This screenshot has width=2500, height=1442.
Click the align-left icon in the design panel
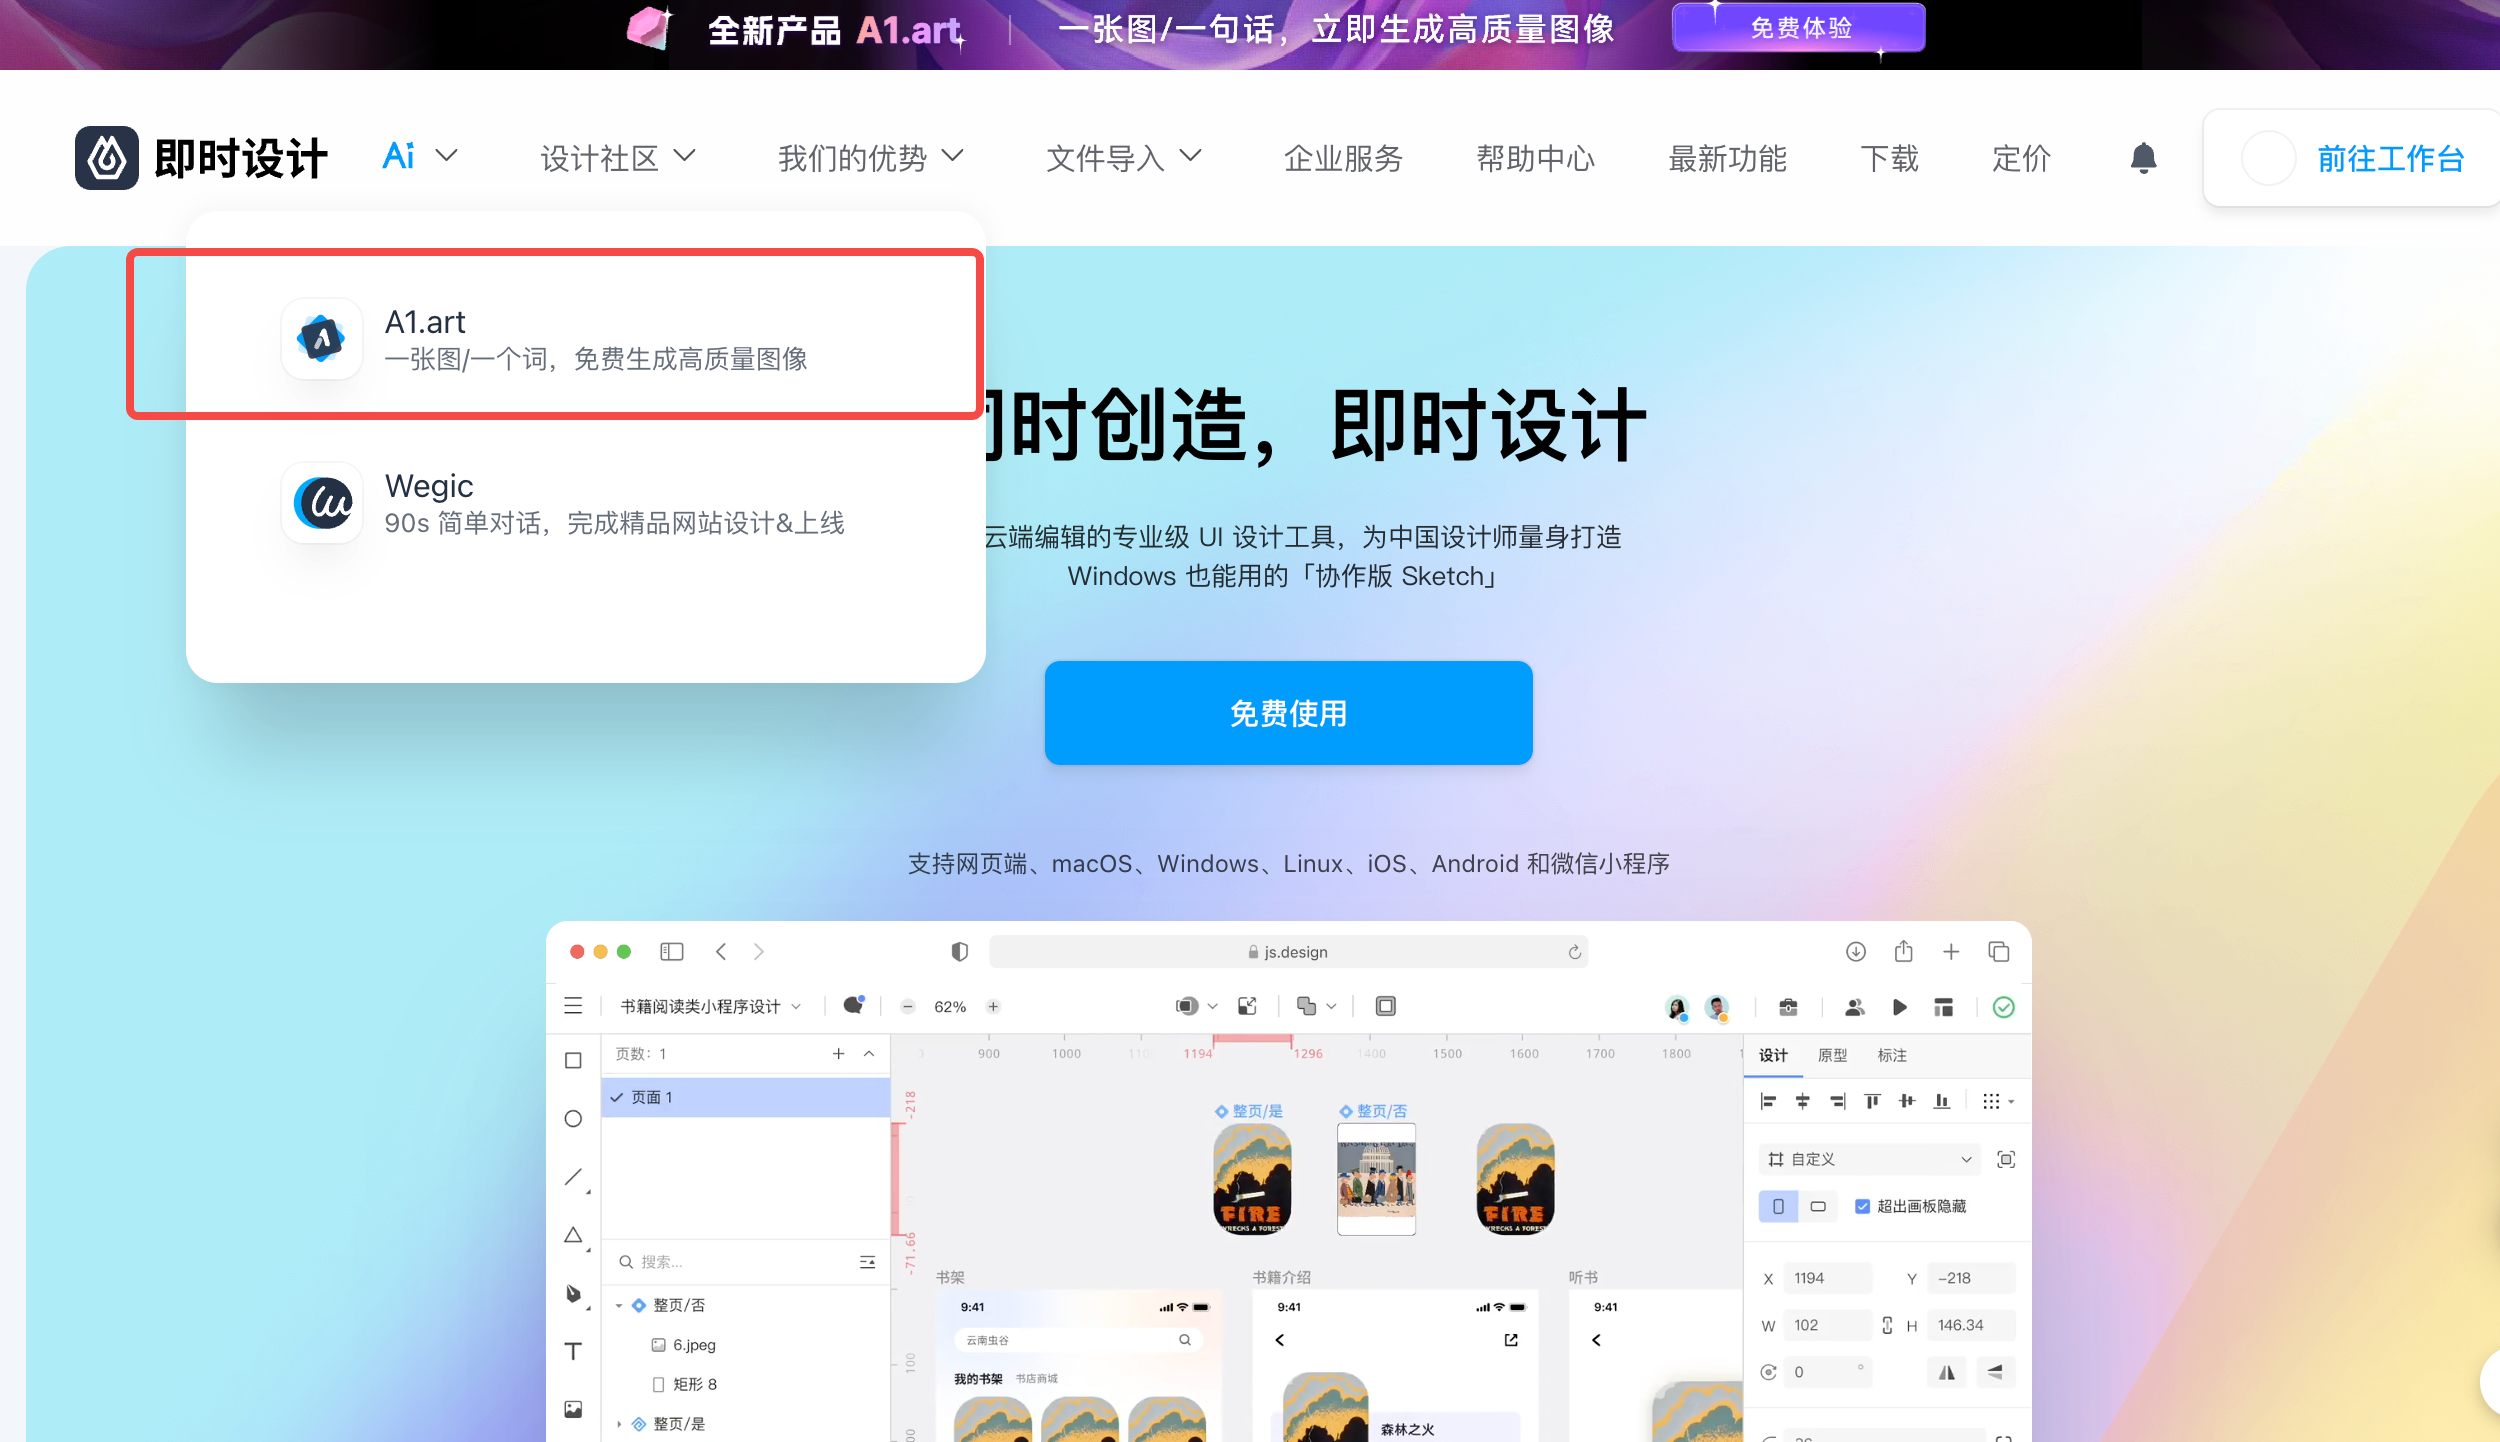coord(1768,1101)
